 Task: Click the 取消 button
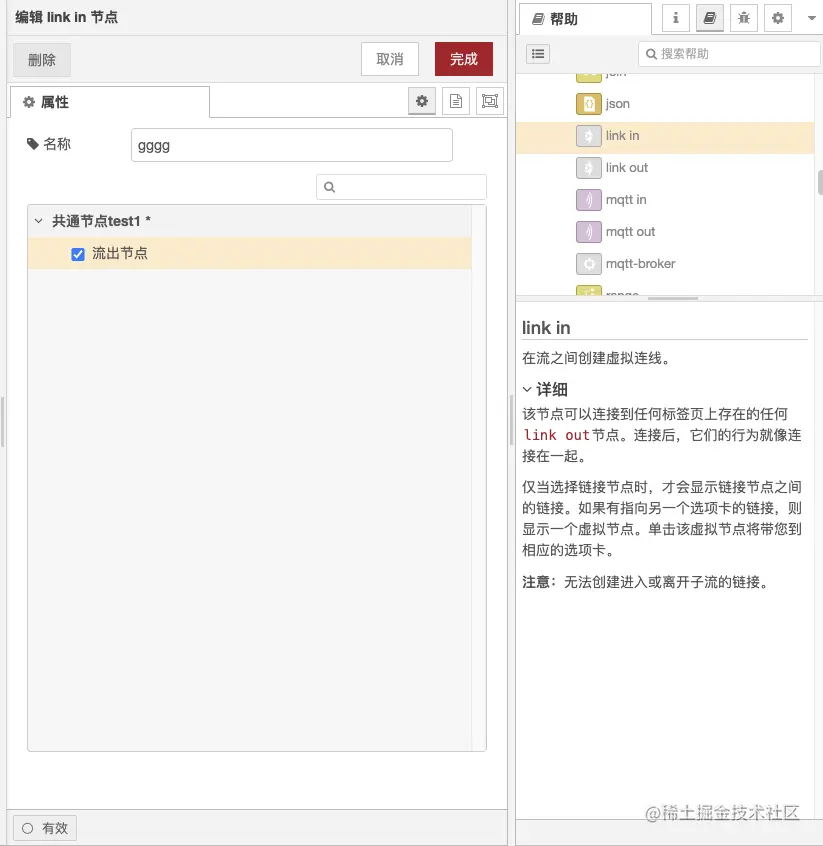390,59
